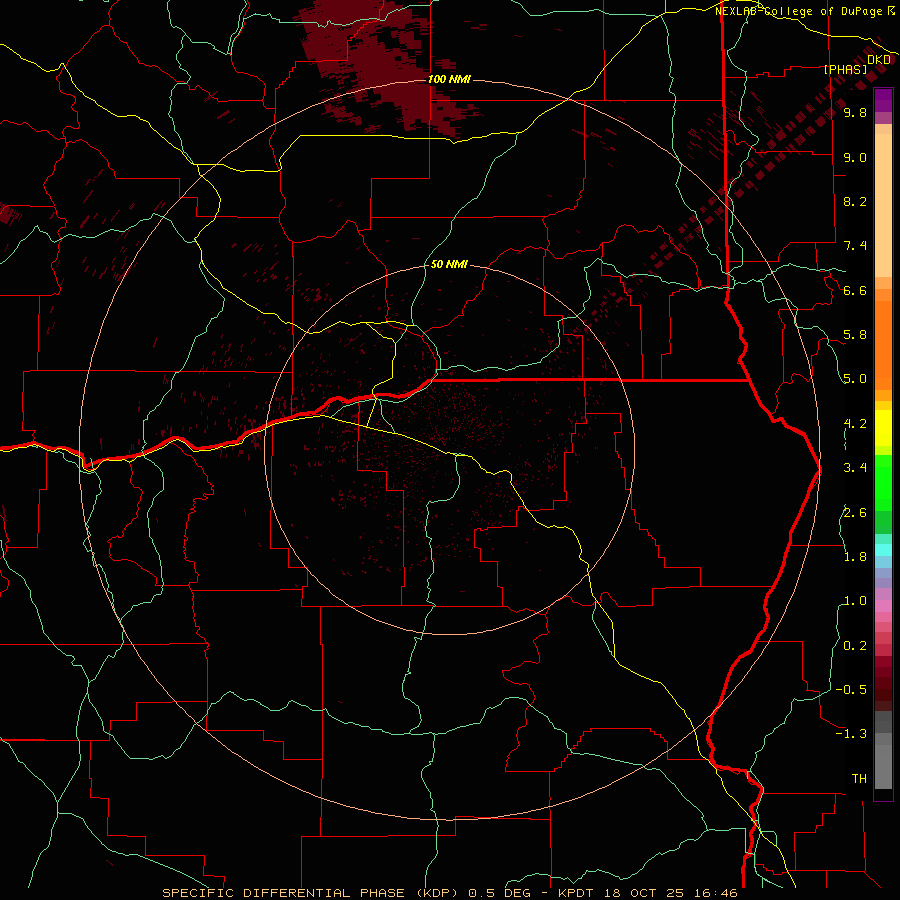Screen dimensions: 900x900
Task: Select the 9.8 legend value
Action: 855,112
